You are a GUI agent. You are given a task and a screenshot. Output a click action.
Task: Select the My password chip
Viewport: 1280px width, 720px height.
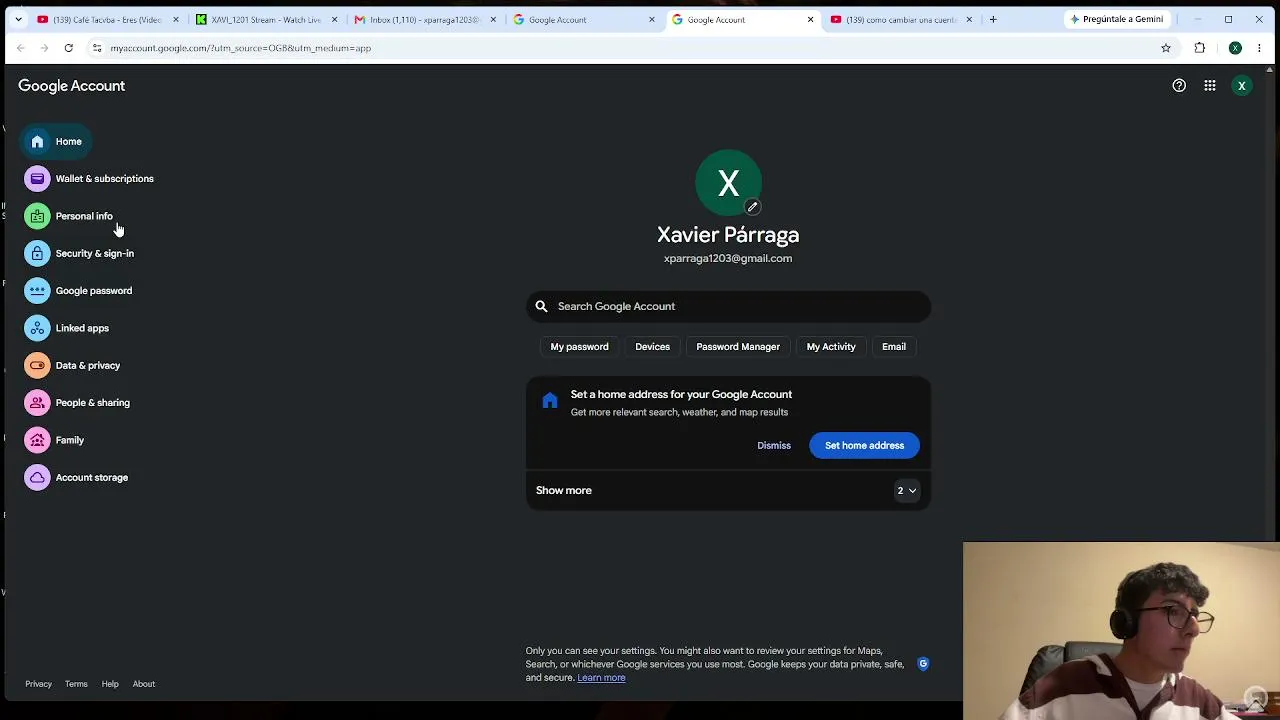point(579,347)
